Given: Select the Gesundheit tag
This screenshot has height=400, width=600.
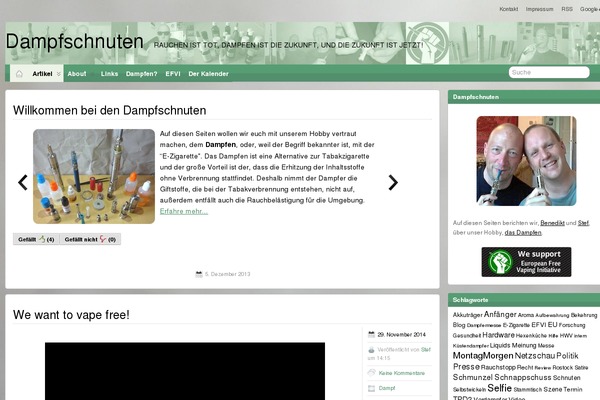Looking at the screenshot, I should [x=466, y=336].
